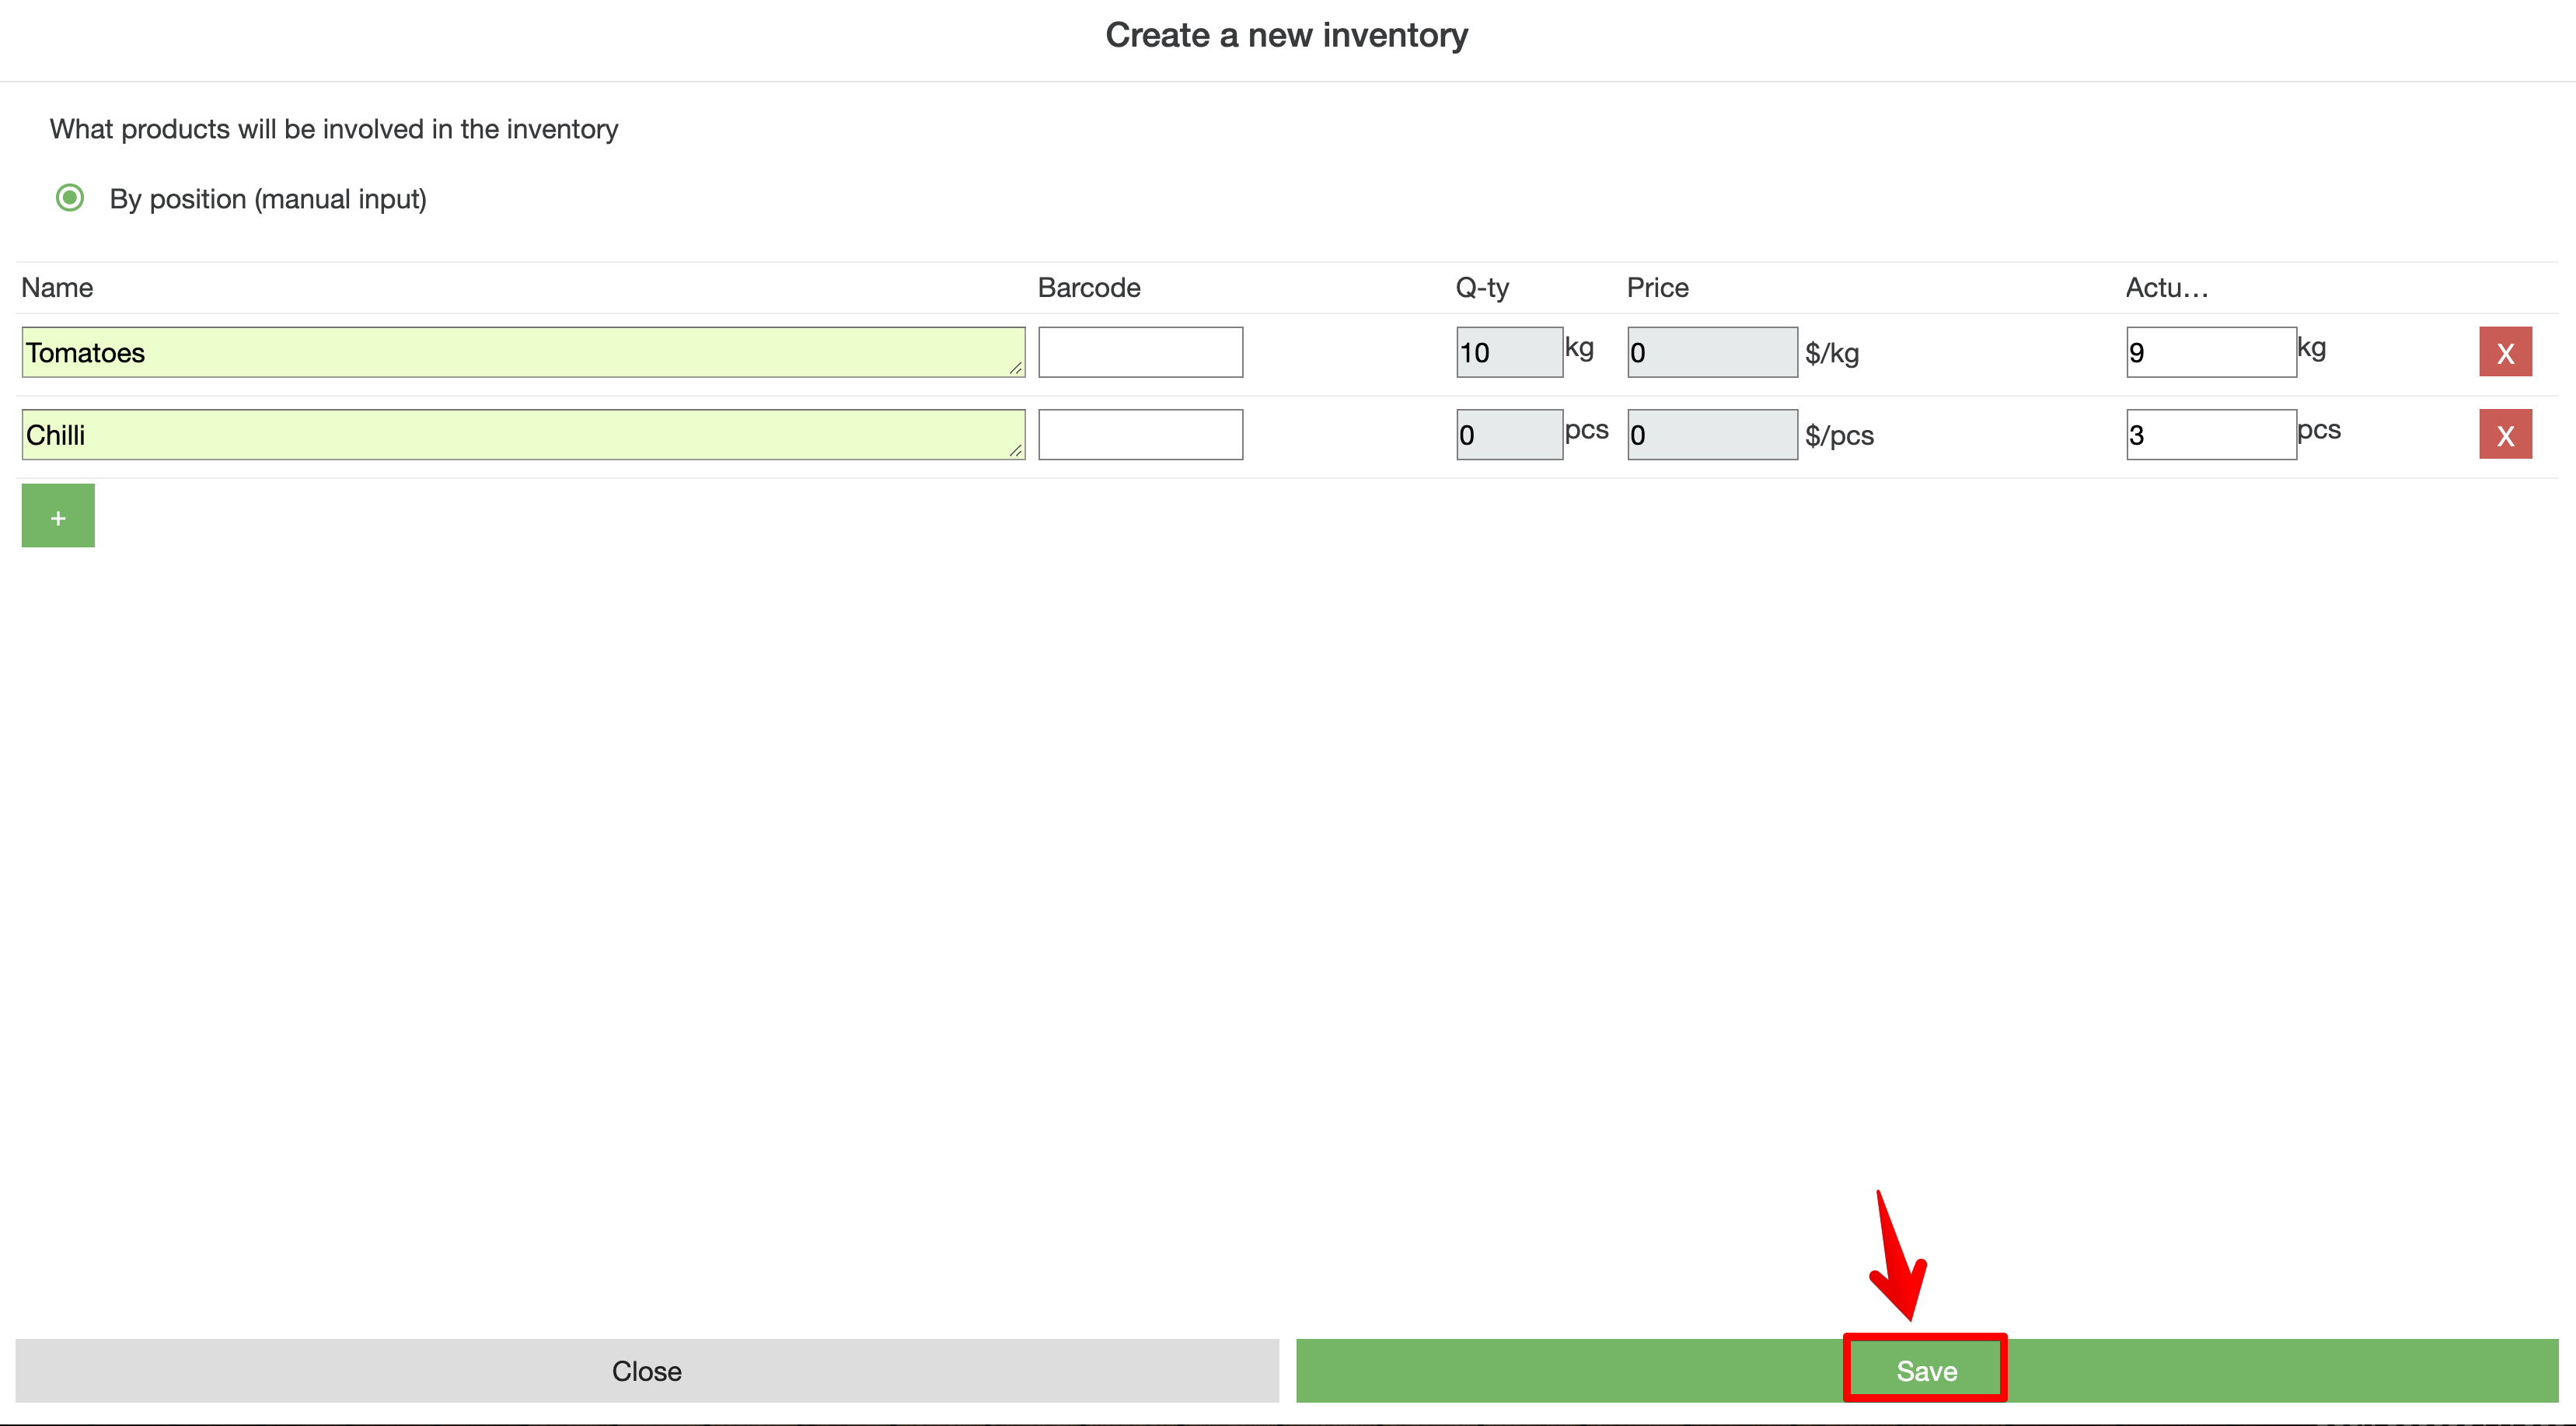Screen dimensions: 2576x1426
Task: Click Chilli quantity field in pcs
Action: (x=1508, y=434)
